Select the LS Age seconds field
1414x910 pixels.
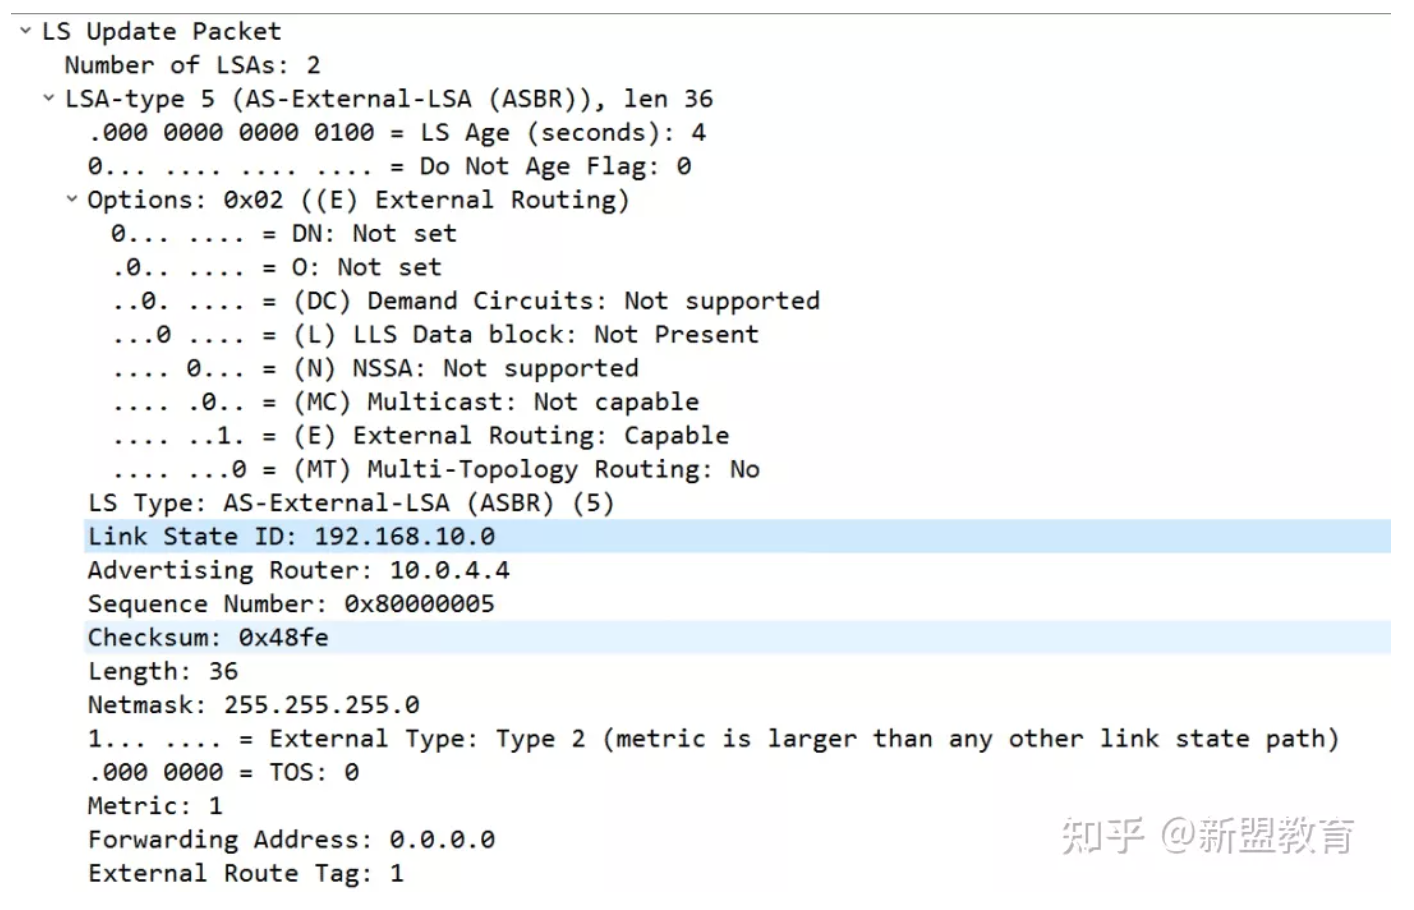[397, 132]
